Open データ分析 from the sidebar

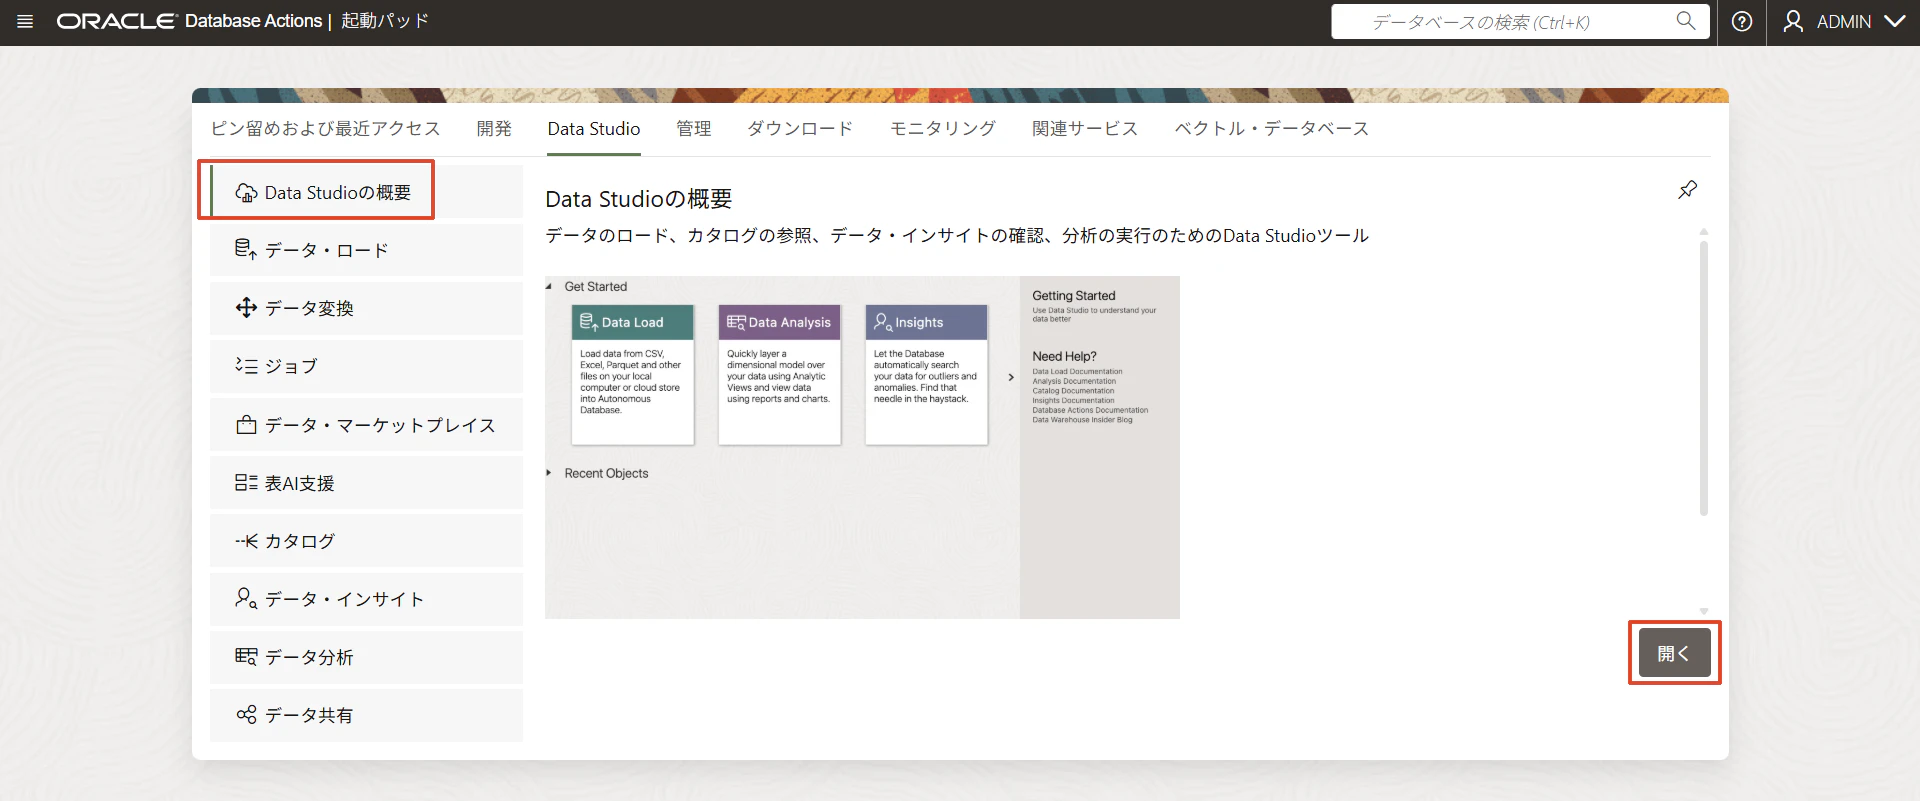[x=366, y=657]
